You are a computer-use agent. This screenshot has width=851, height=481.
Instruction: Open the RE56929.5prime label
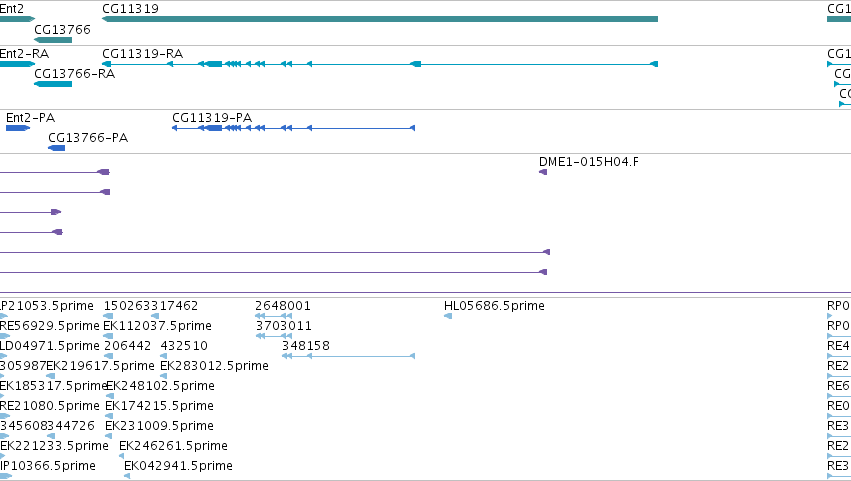pyautogui.click(x=50, y=326)
